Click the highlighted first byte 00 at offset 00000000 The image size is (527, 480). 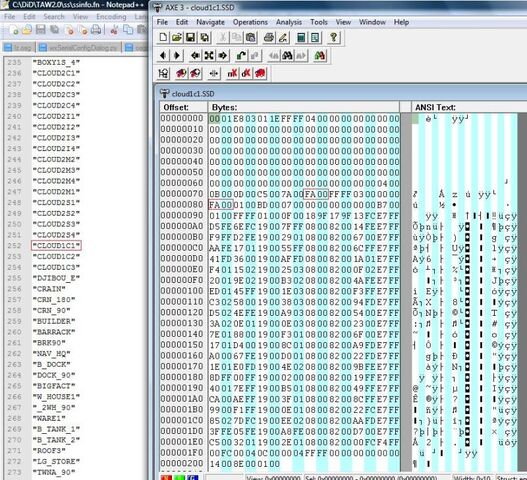214,119
